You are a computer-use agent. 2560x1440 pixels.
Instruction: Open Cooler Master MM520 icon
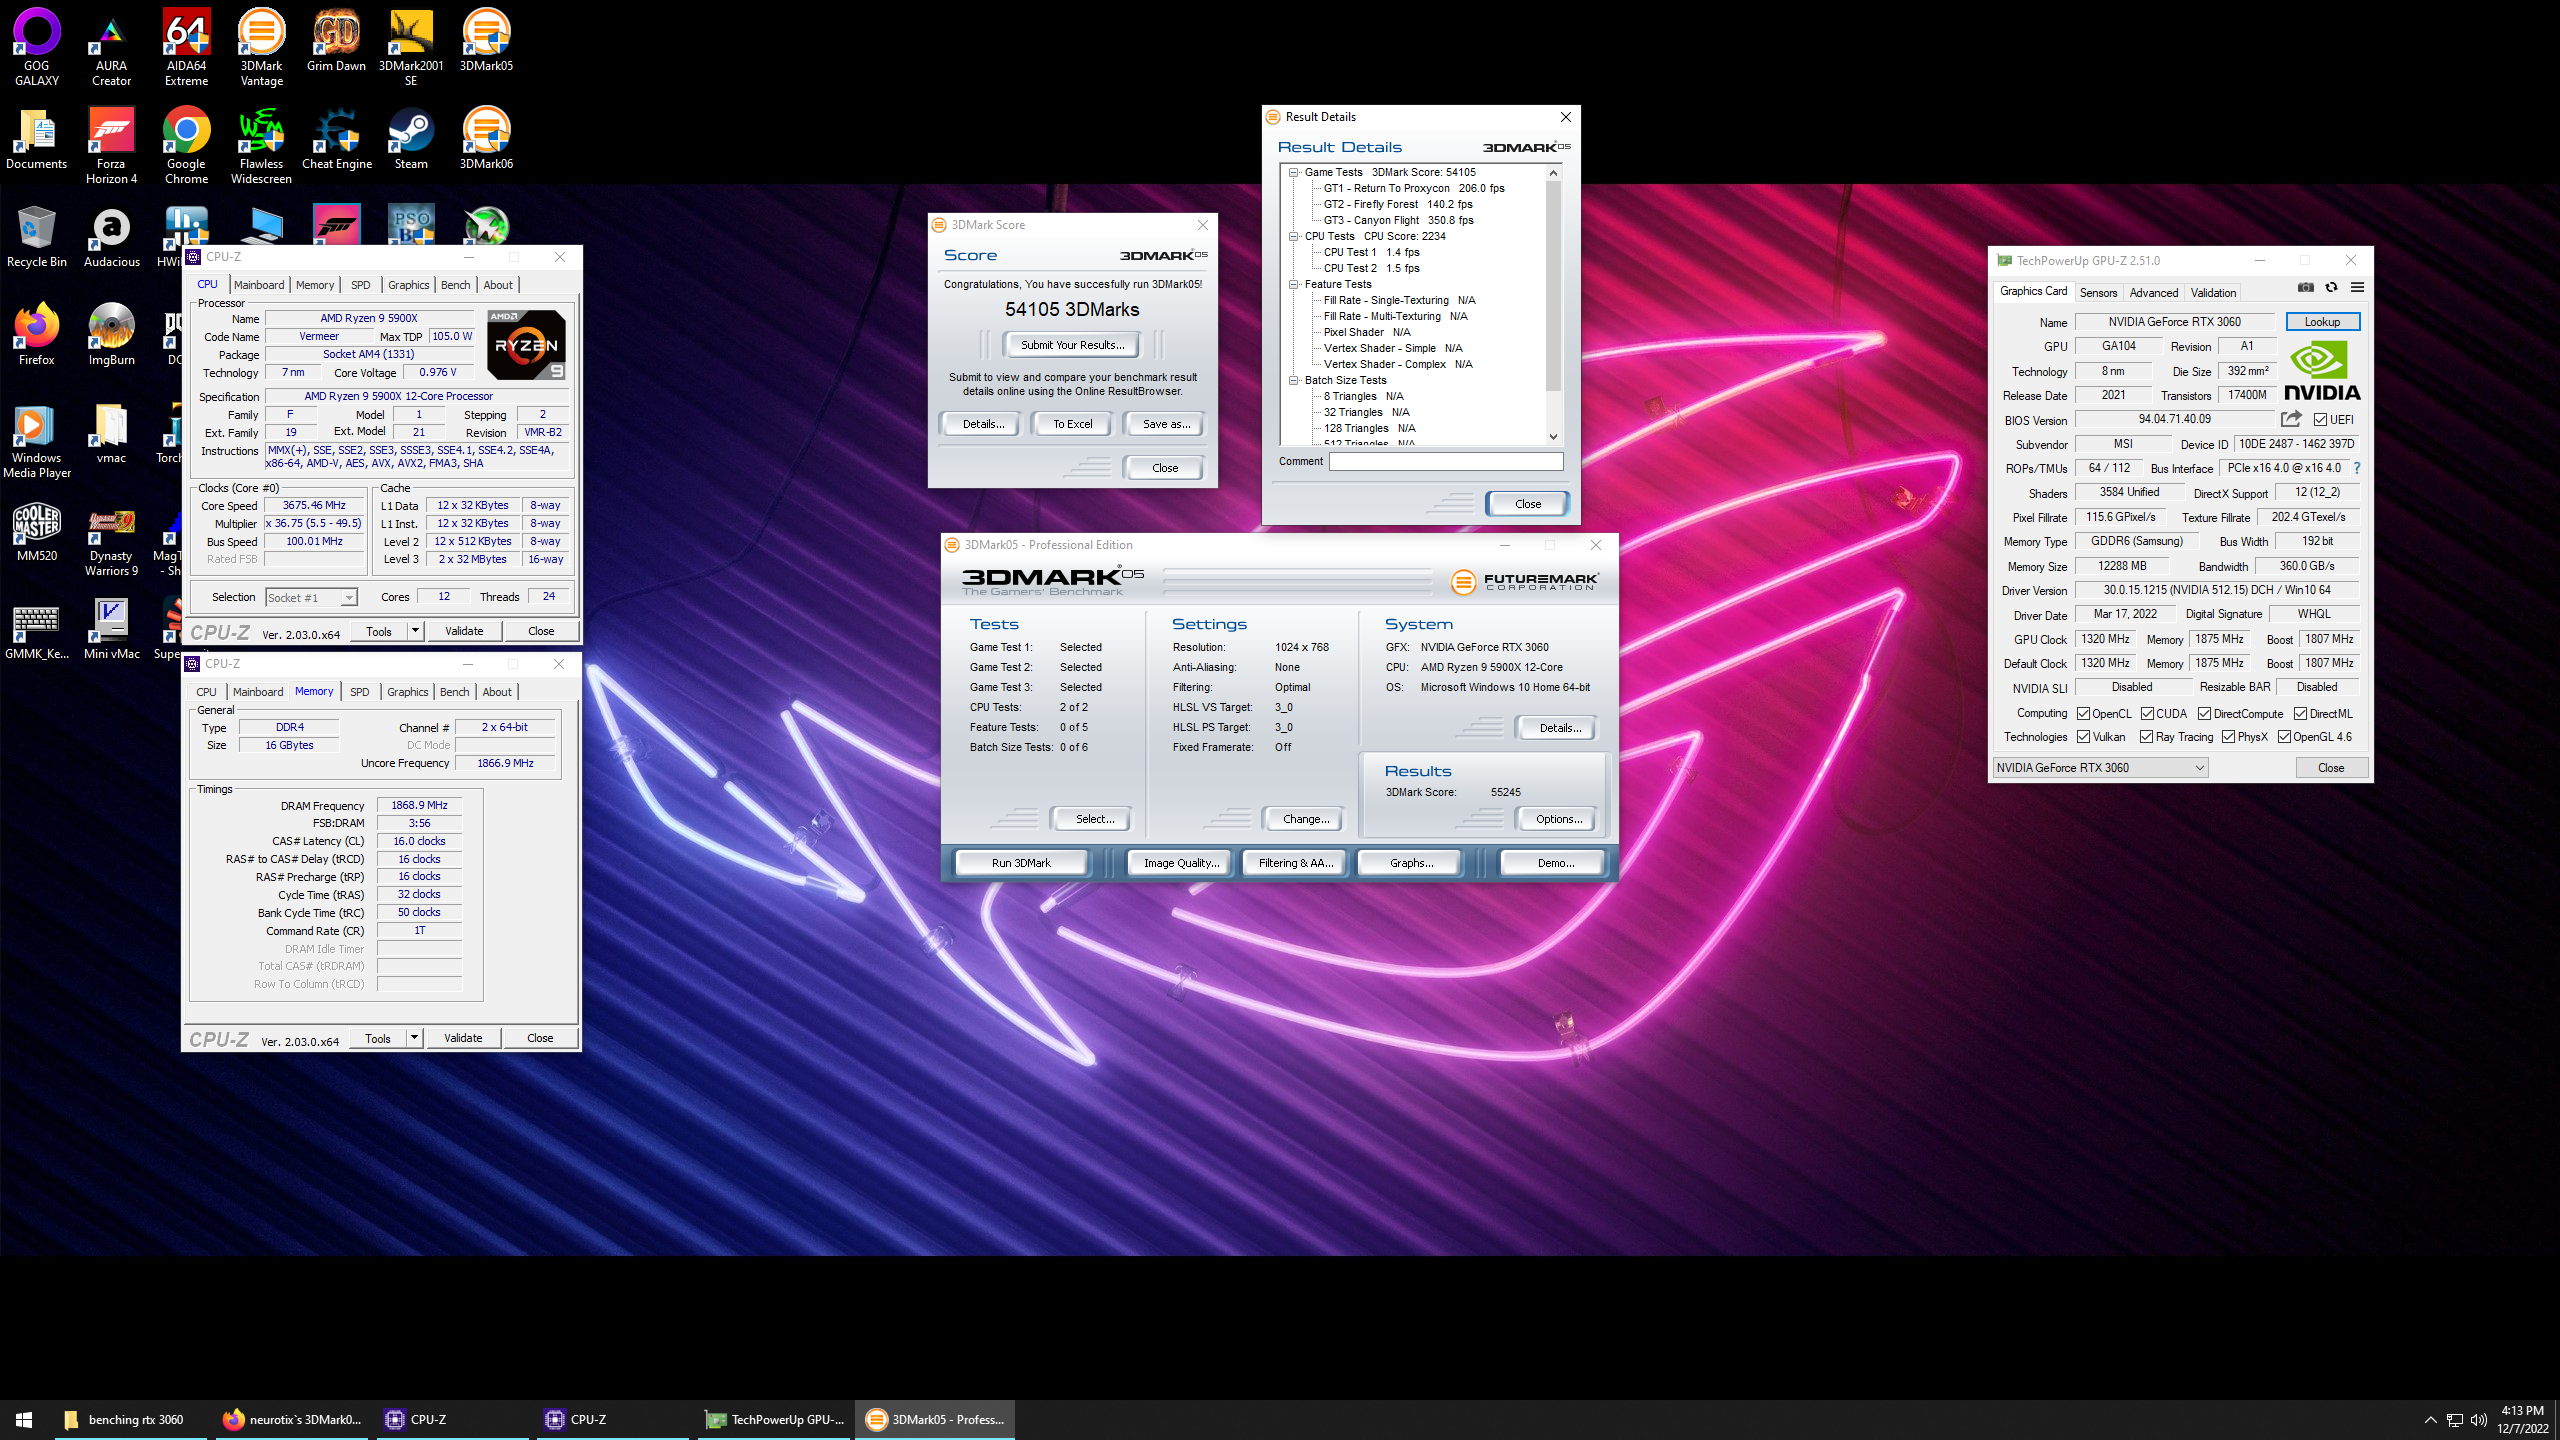pyautogui.click(x=37, y=530)
